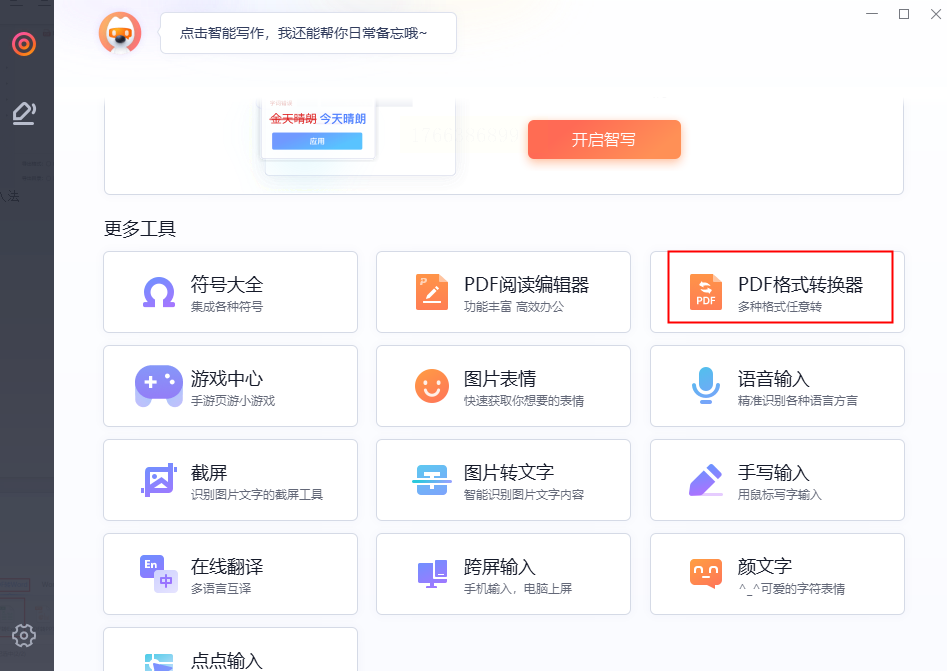Click the 截屏 title text
Viewport: 947px width, 671px height.
(x=209, y=473)
